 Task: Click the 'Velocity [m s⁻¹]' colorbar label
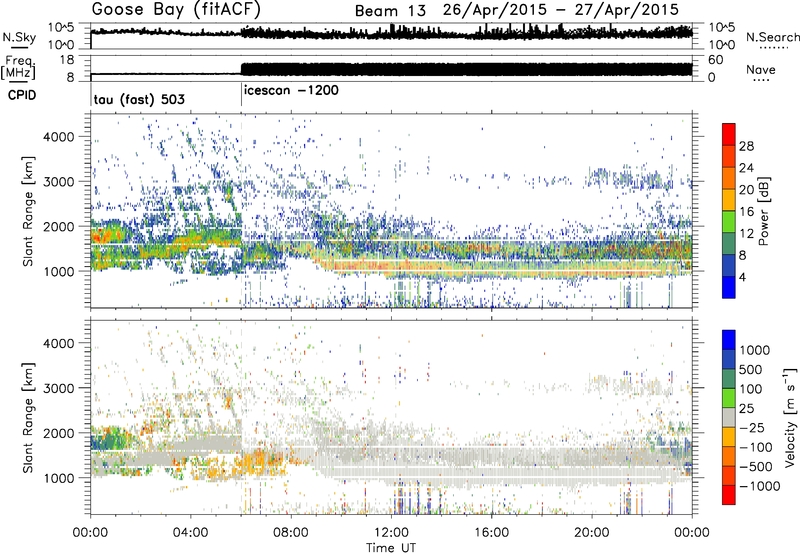point(790,417)
